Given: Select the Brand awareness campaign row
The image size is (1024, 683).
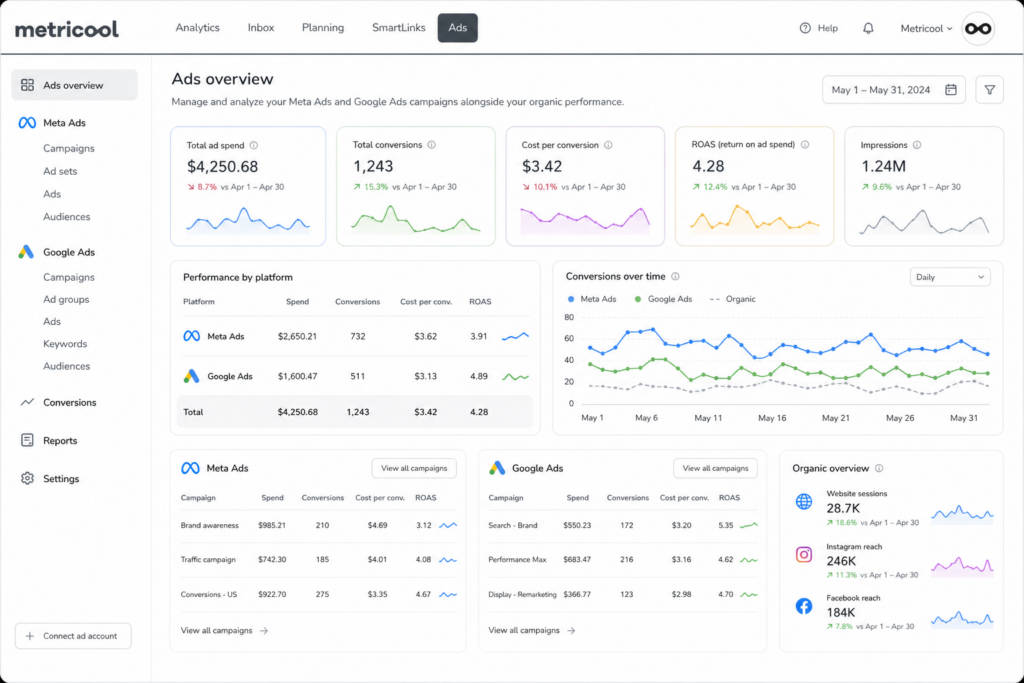Looking at the screenshot, I should pos(319,526).
